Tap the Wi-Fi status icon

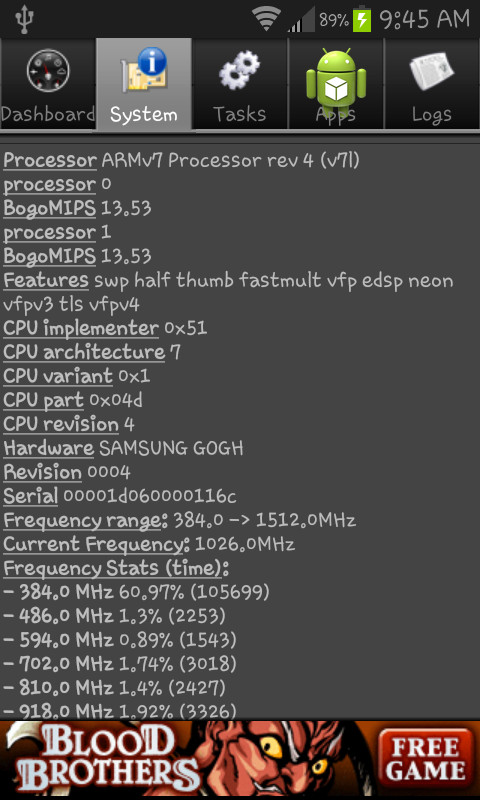click(266, 19)
